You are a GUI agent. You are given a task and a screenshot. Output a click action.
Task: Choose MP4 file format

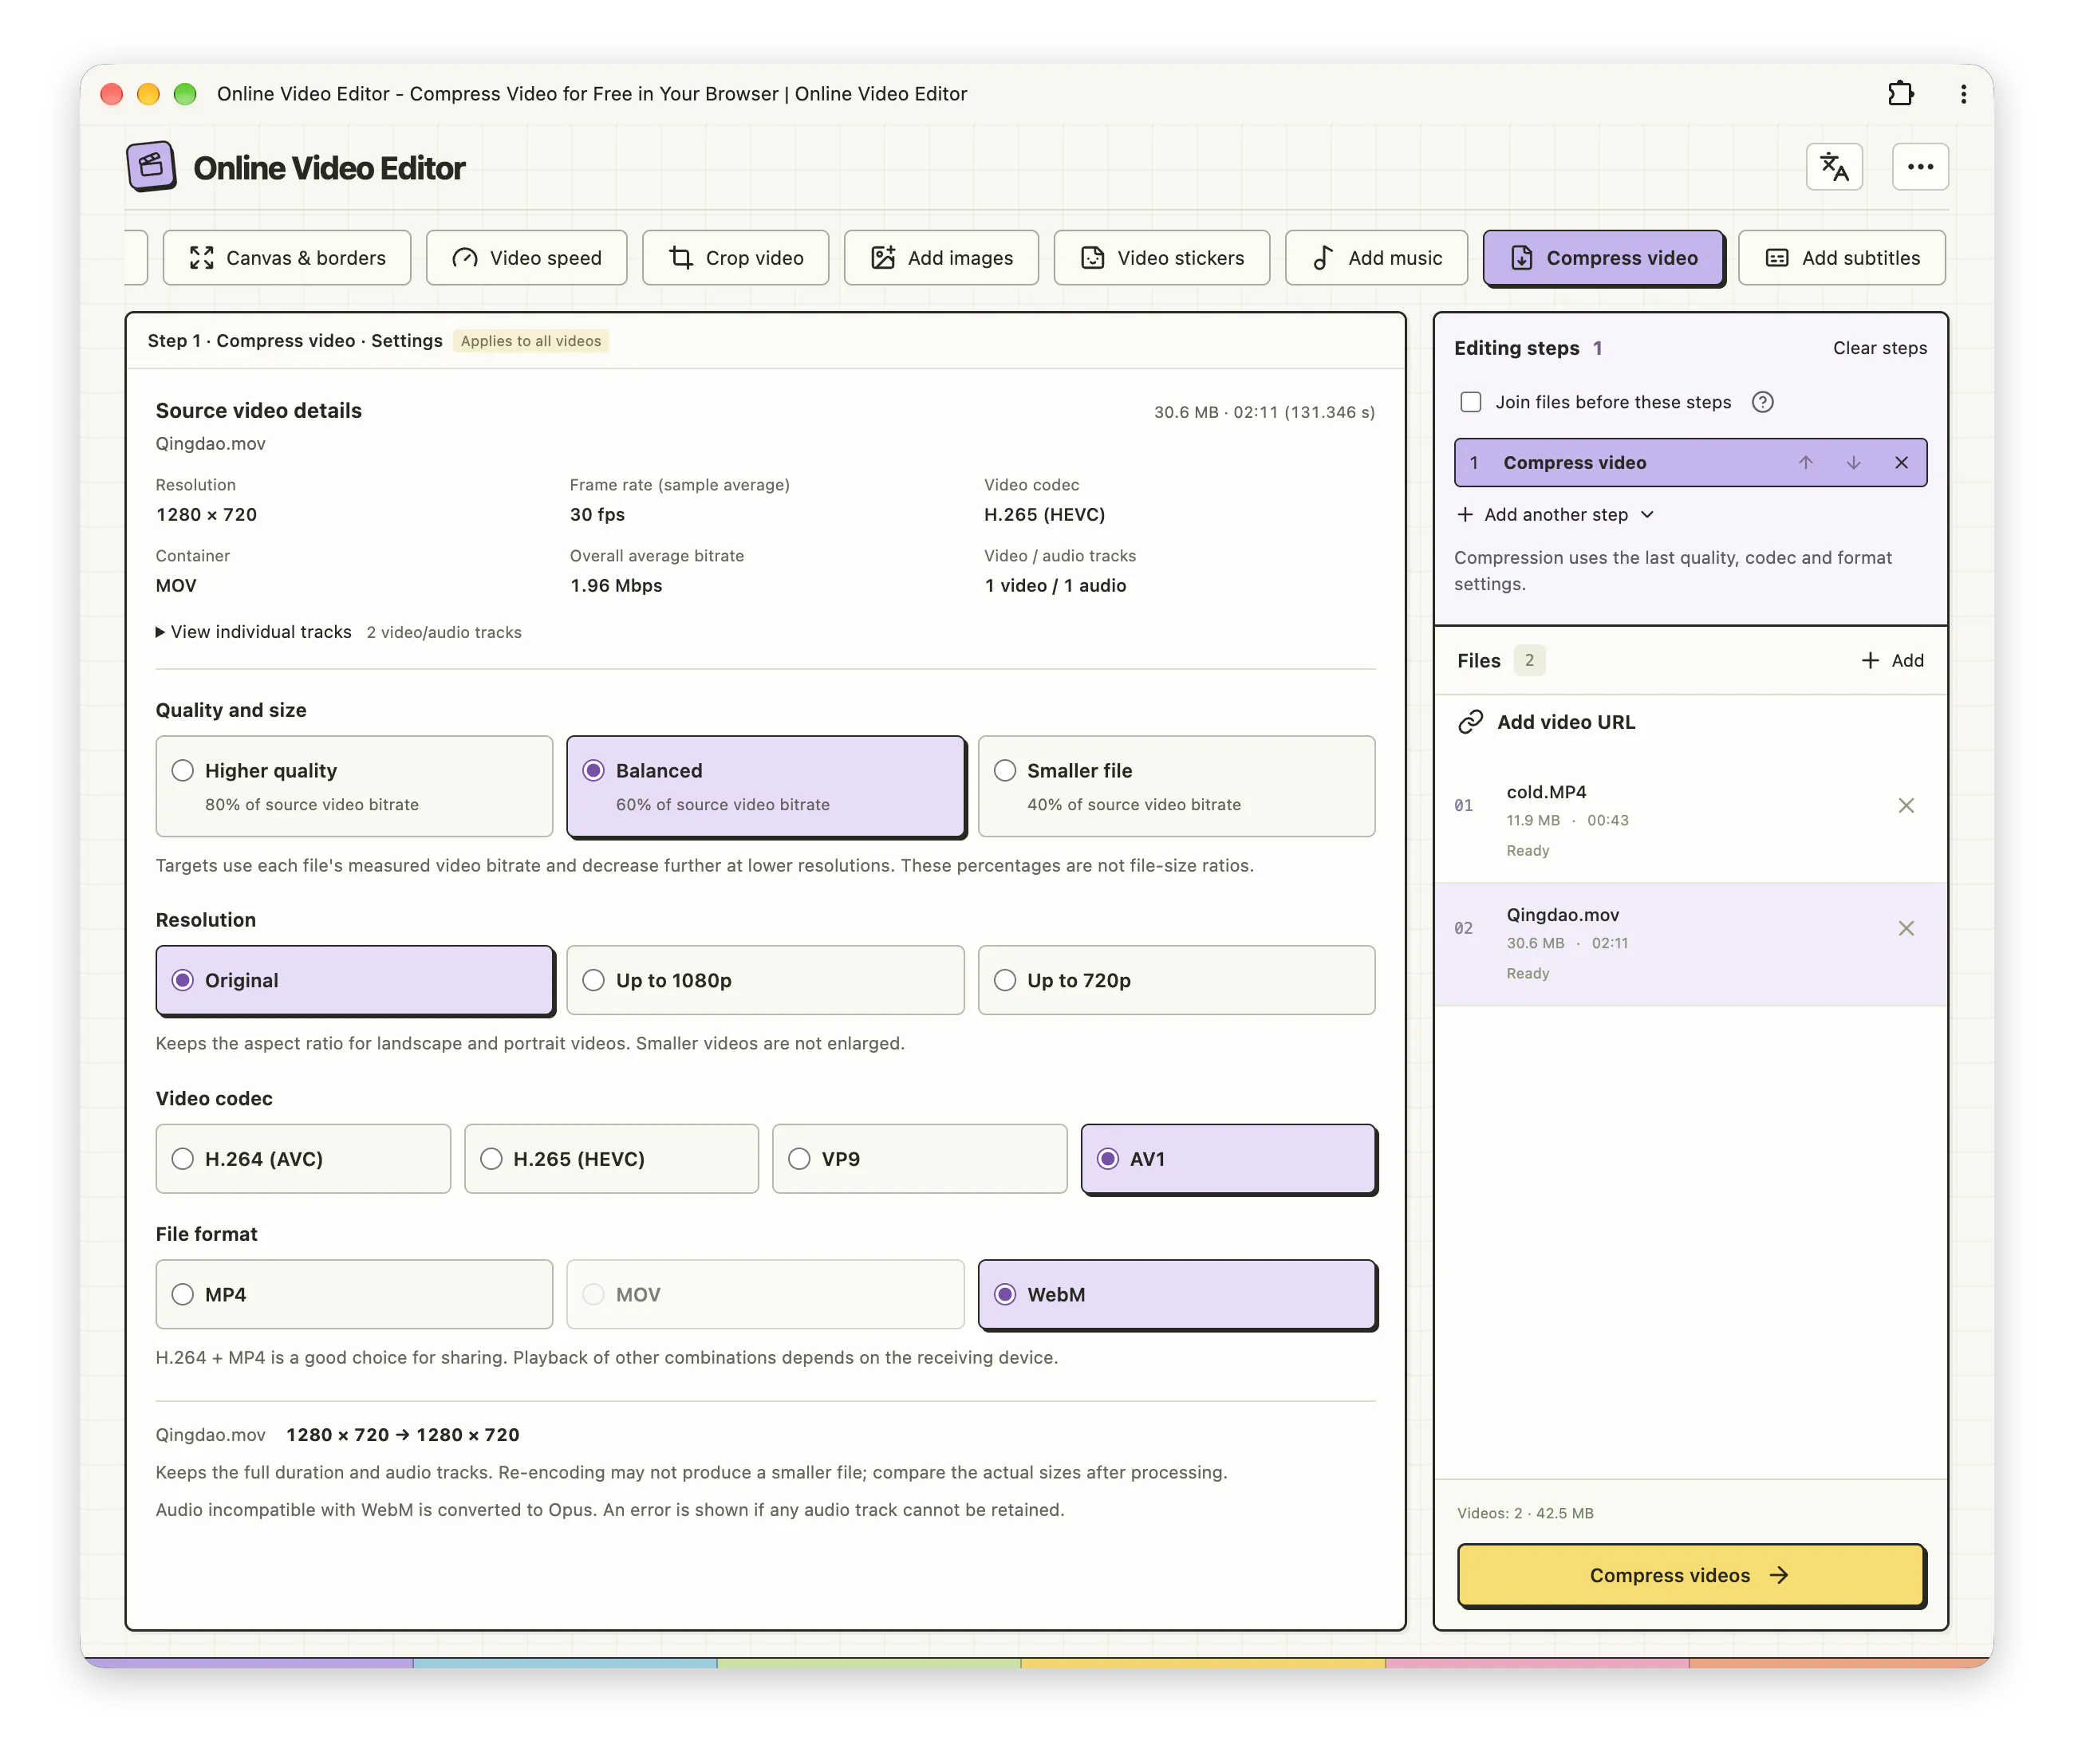pyautogui.click(x=354, y=1294)
